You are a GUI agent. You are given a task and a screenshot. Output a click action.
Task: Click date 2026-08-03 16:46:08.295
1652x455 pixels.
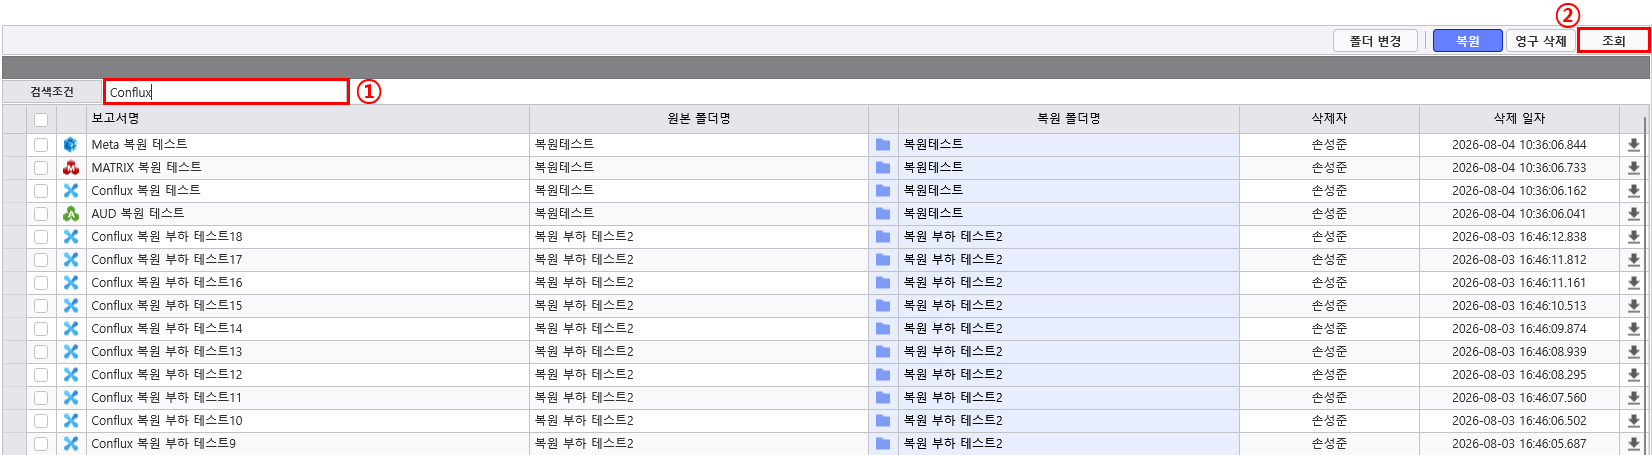coord(1519,375)
